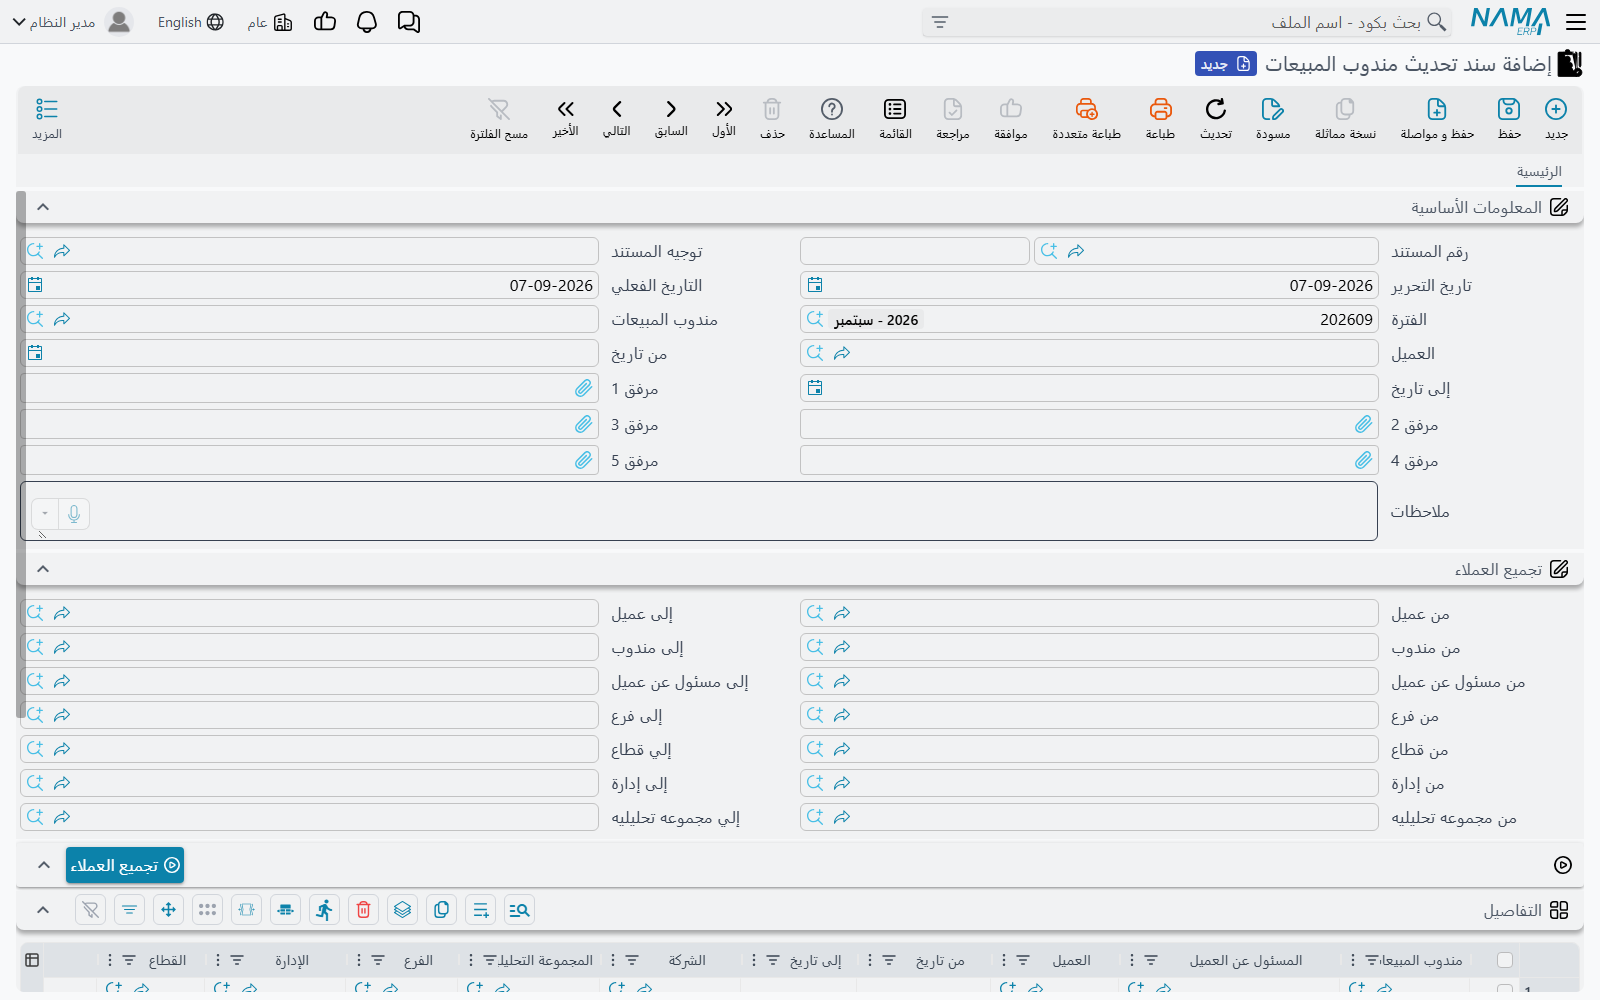This screenshot has width=1600, height=1000.
Task: Click the عام building selector
Action: click(270, 22)
